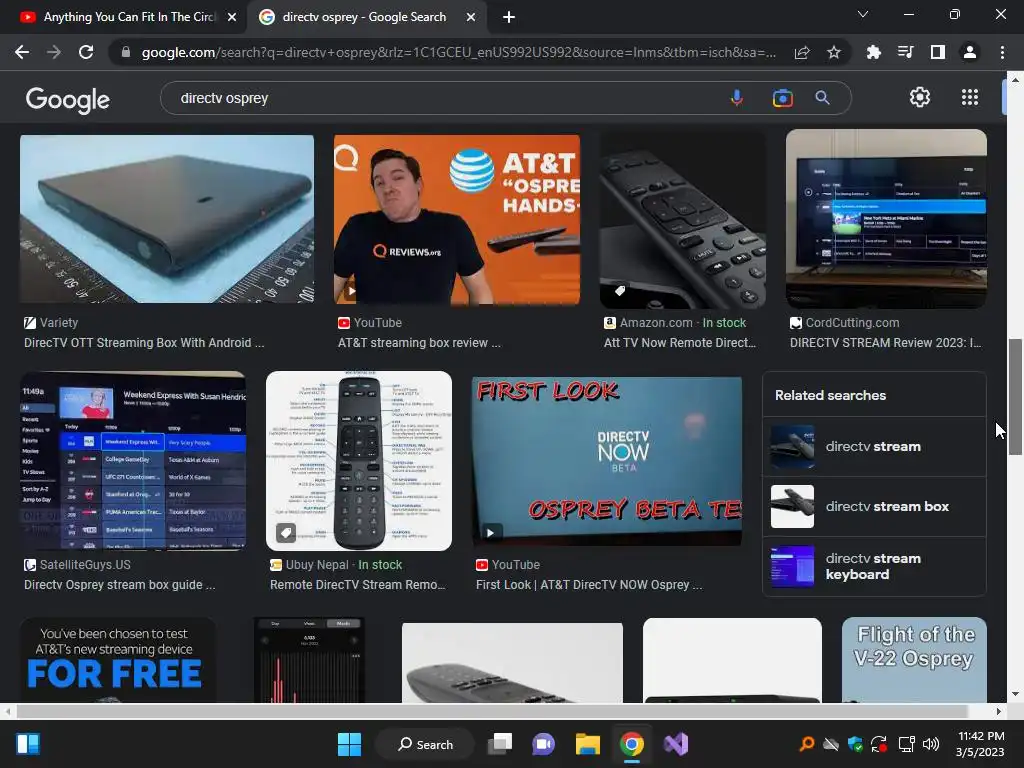Click the blue magnifier search button
Image resolution: width=1024 pixels, height=768 pixels.
click(x=822, y=98)
